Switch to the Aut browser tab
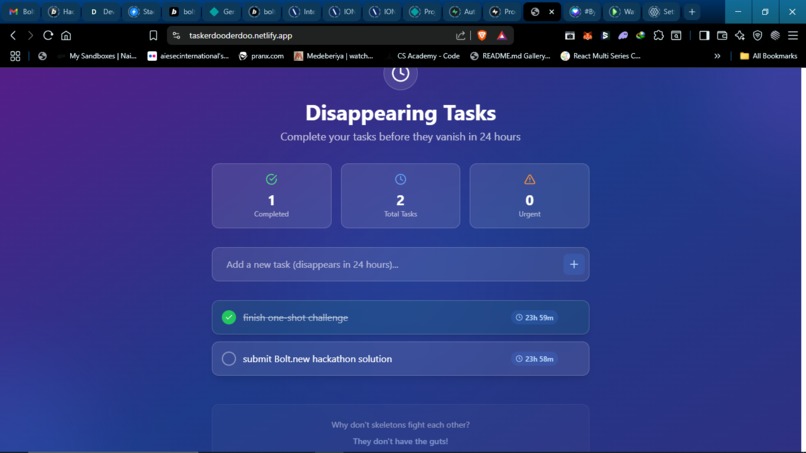The height and width of the screenshot is (453, 806). pyautogui.click(x=462, y=12)
